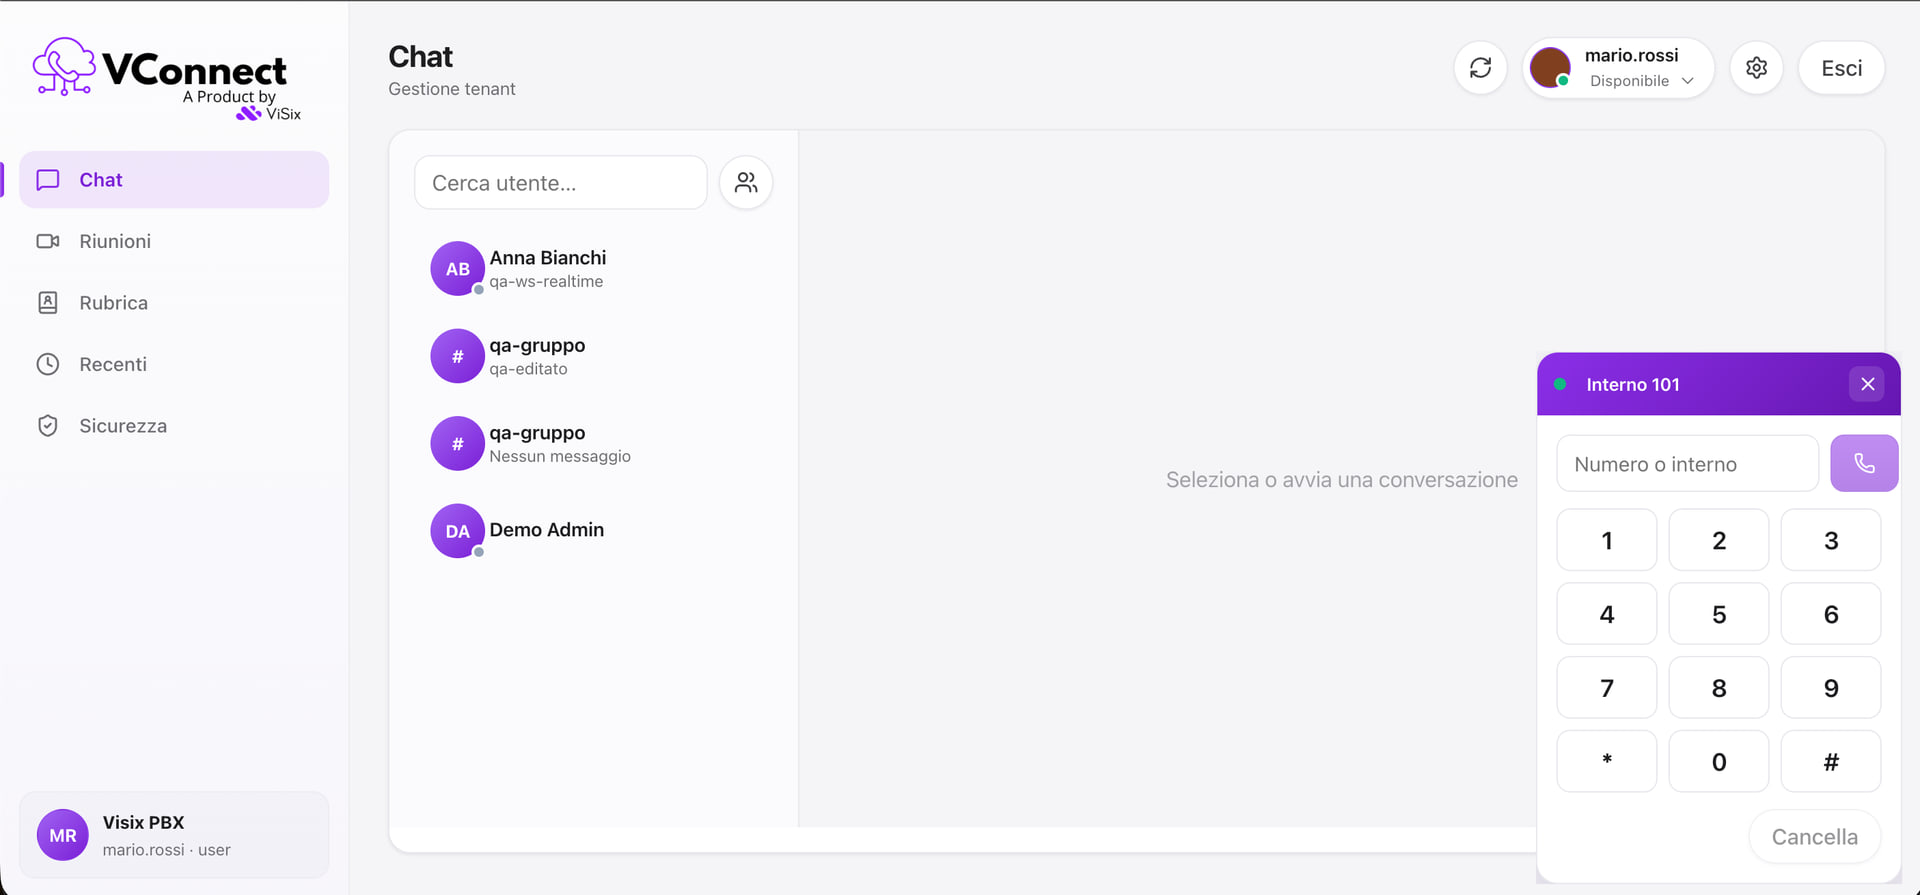
Task: Dial digit 5 on keypad
Action: (1719, 614)
